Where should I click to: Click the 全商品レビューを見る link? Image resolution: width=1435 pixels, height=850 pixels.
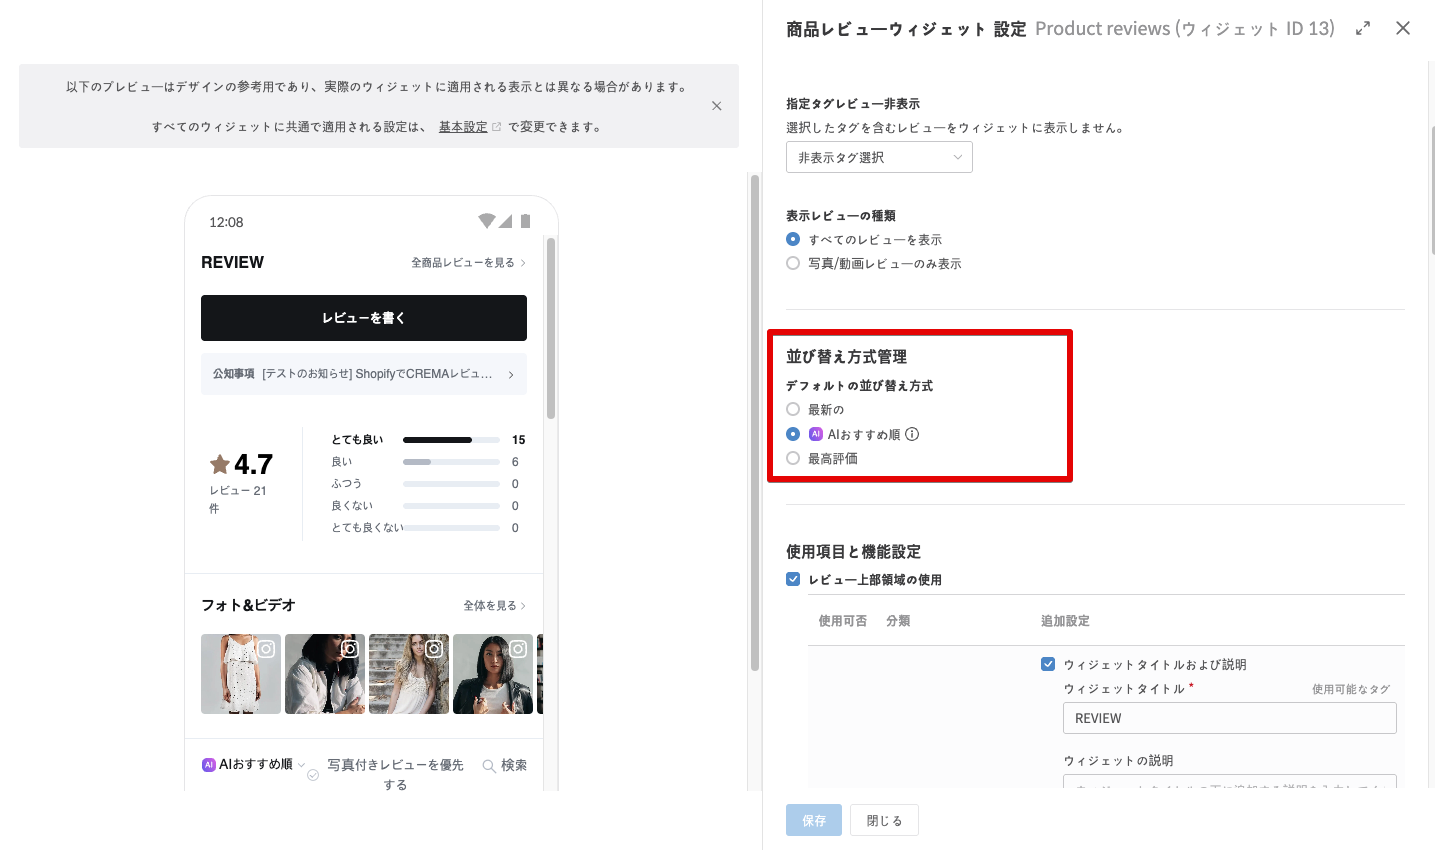(468, 263)
